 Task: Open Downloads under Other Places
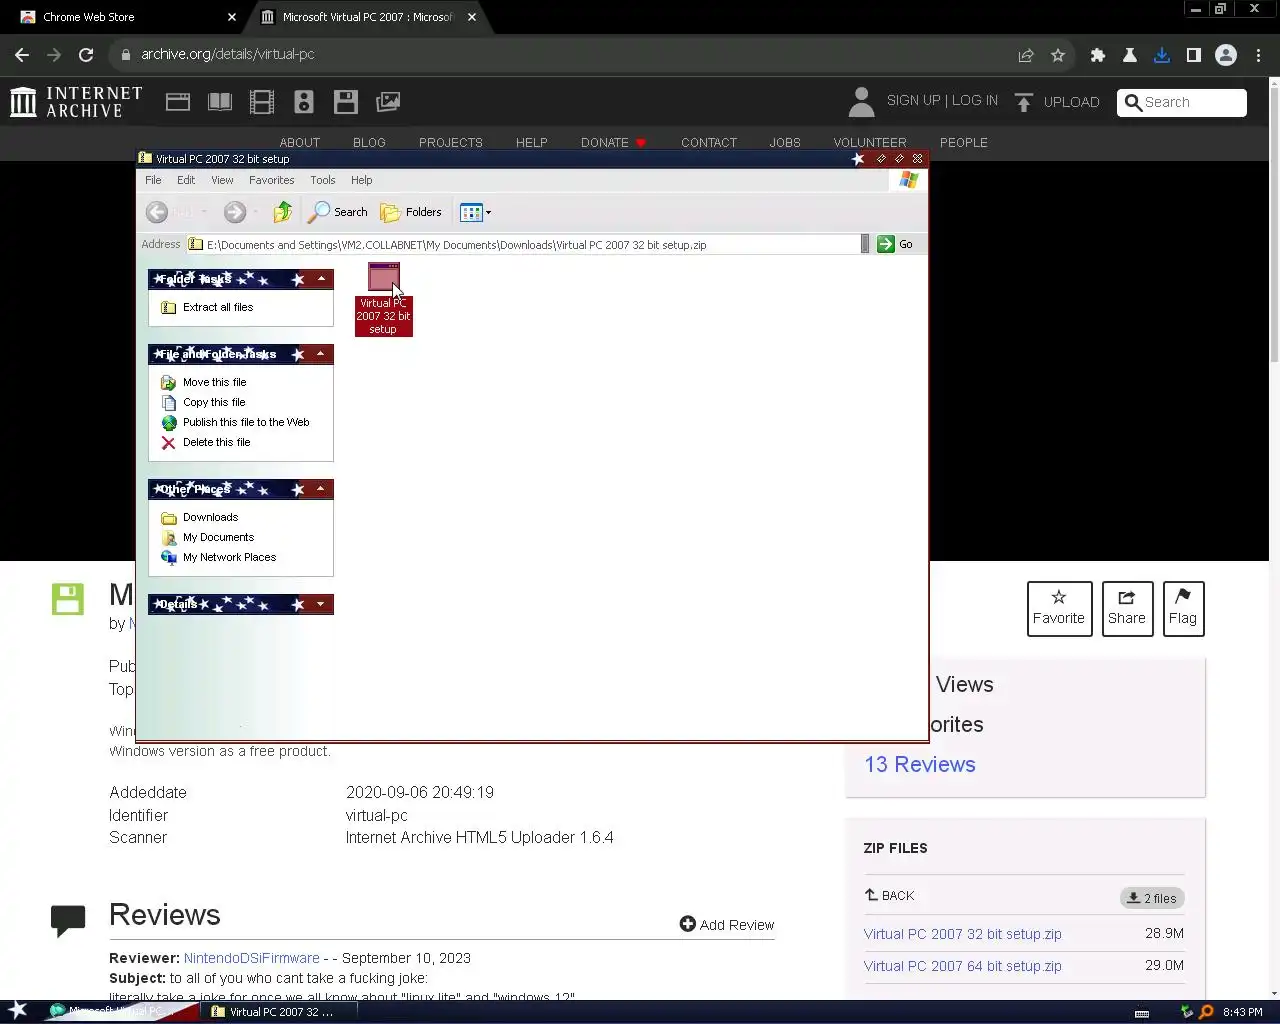pos(210,517)
